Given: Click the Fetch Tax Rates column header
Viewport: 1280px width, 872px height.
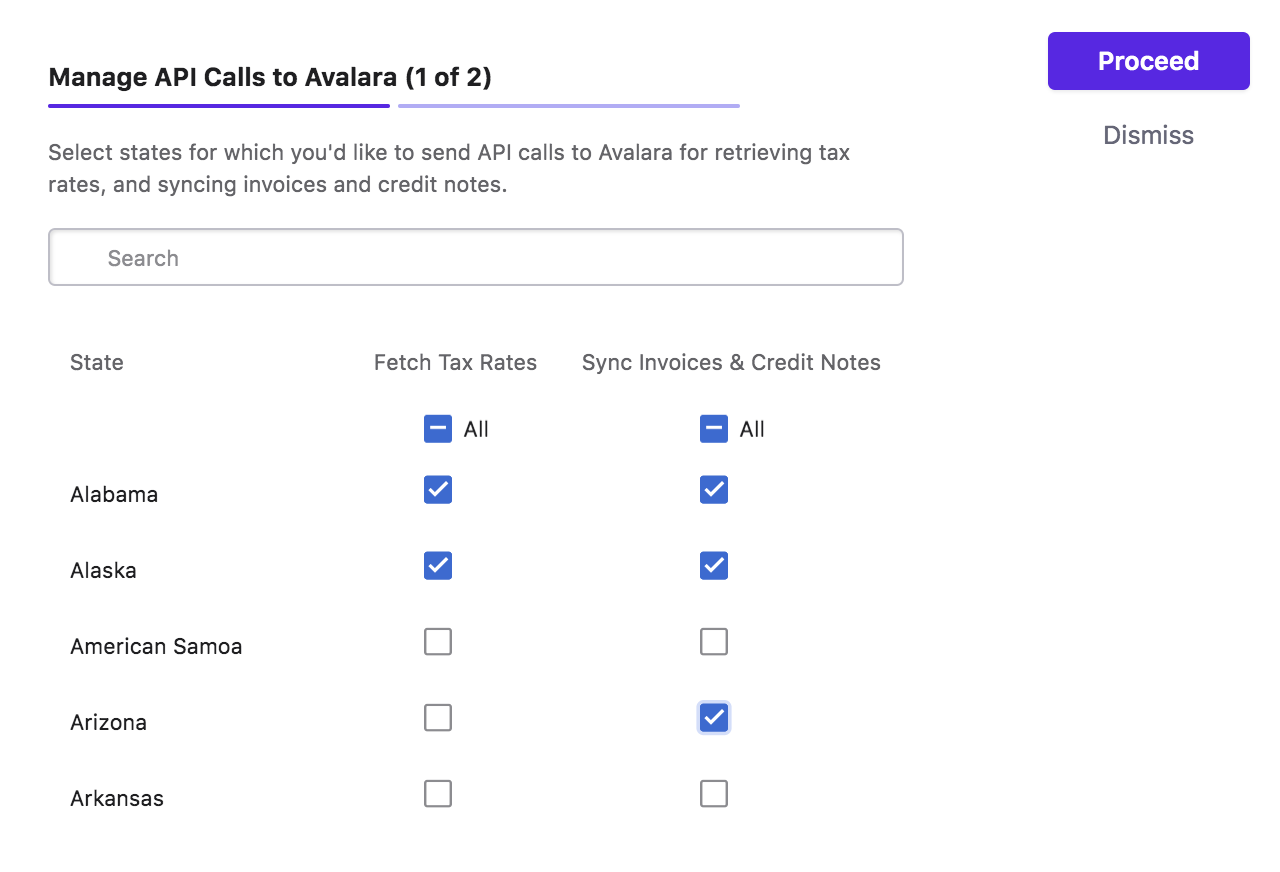Looking at the screenshot, I should pyautogui.click(x=455, y=363).
